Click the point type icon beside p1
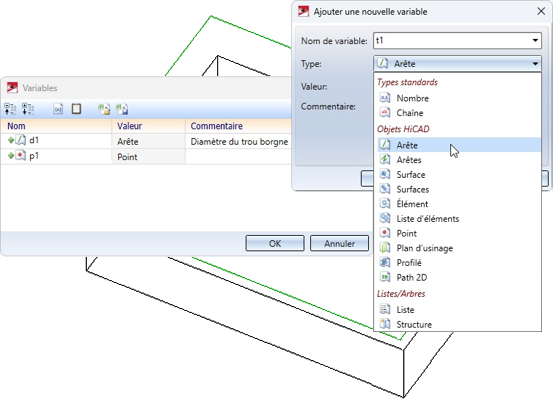The height and width of the screenshot is (400, 553). pos(21,156)
